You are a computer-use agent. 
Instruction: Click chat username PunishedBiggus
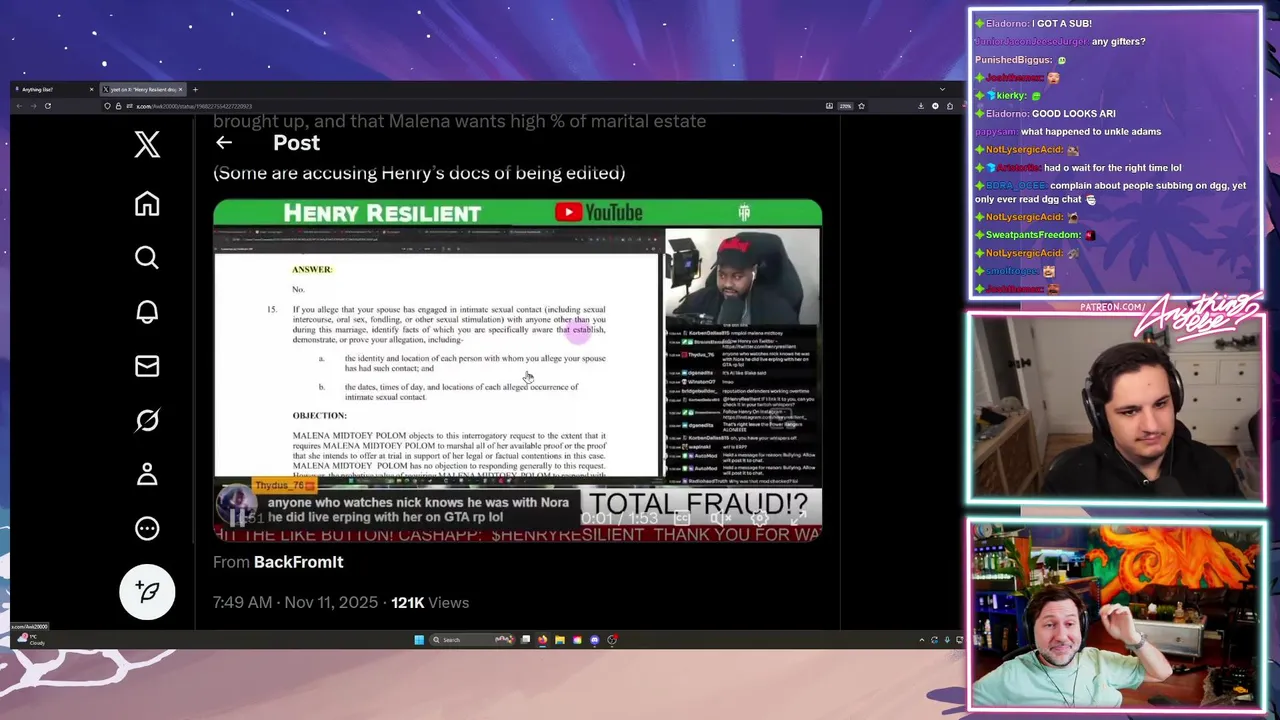(x=1014, y=60)
